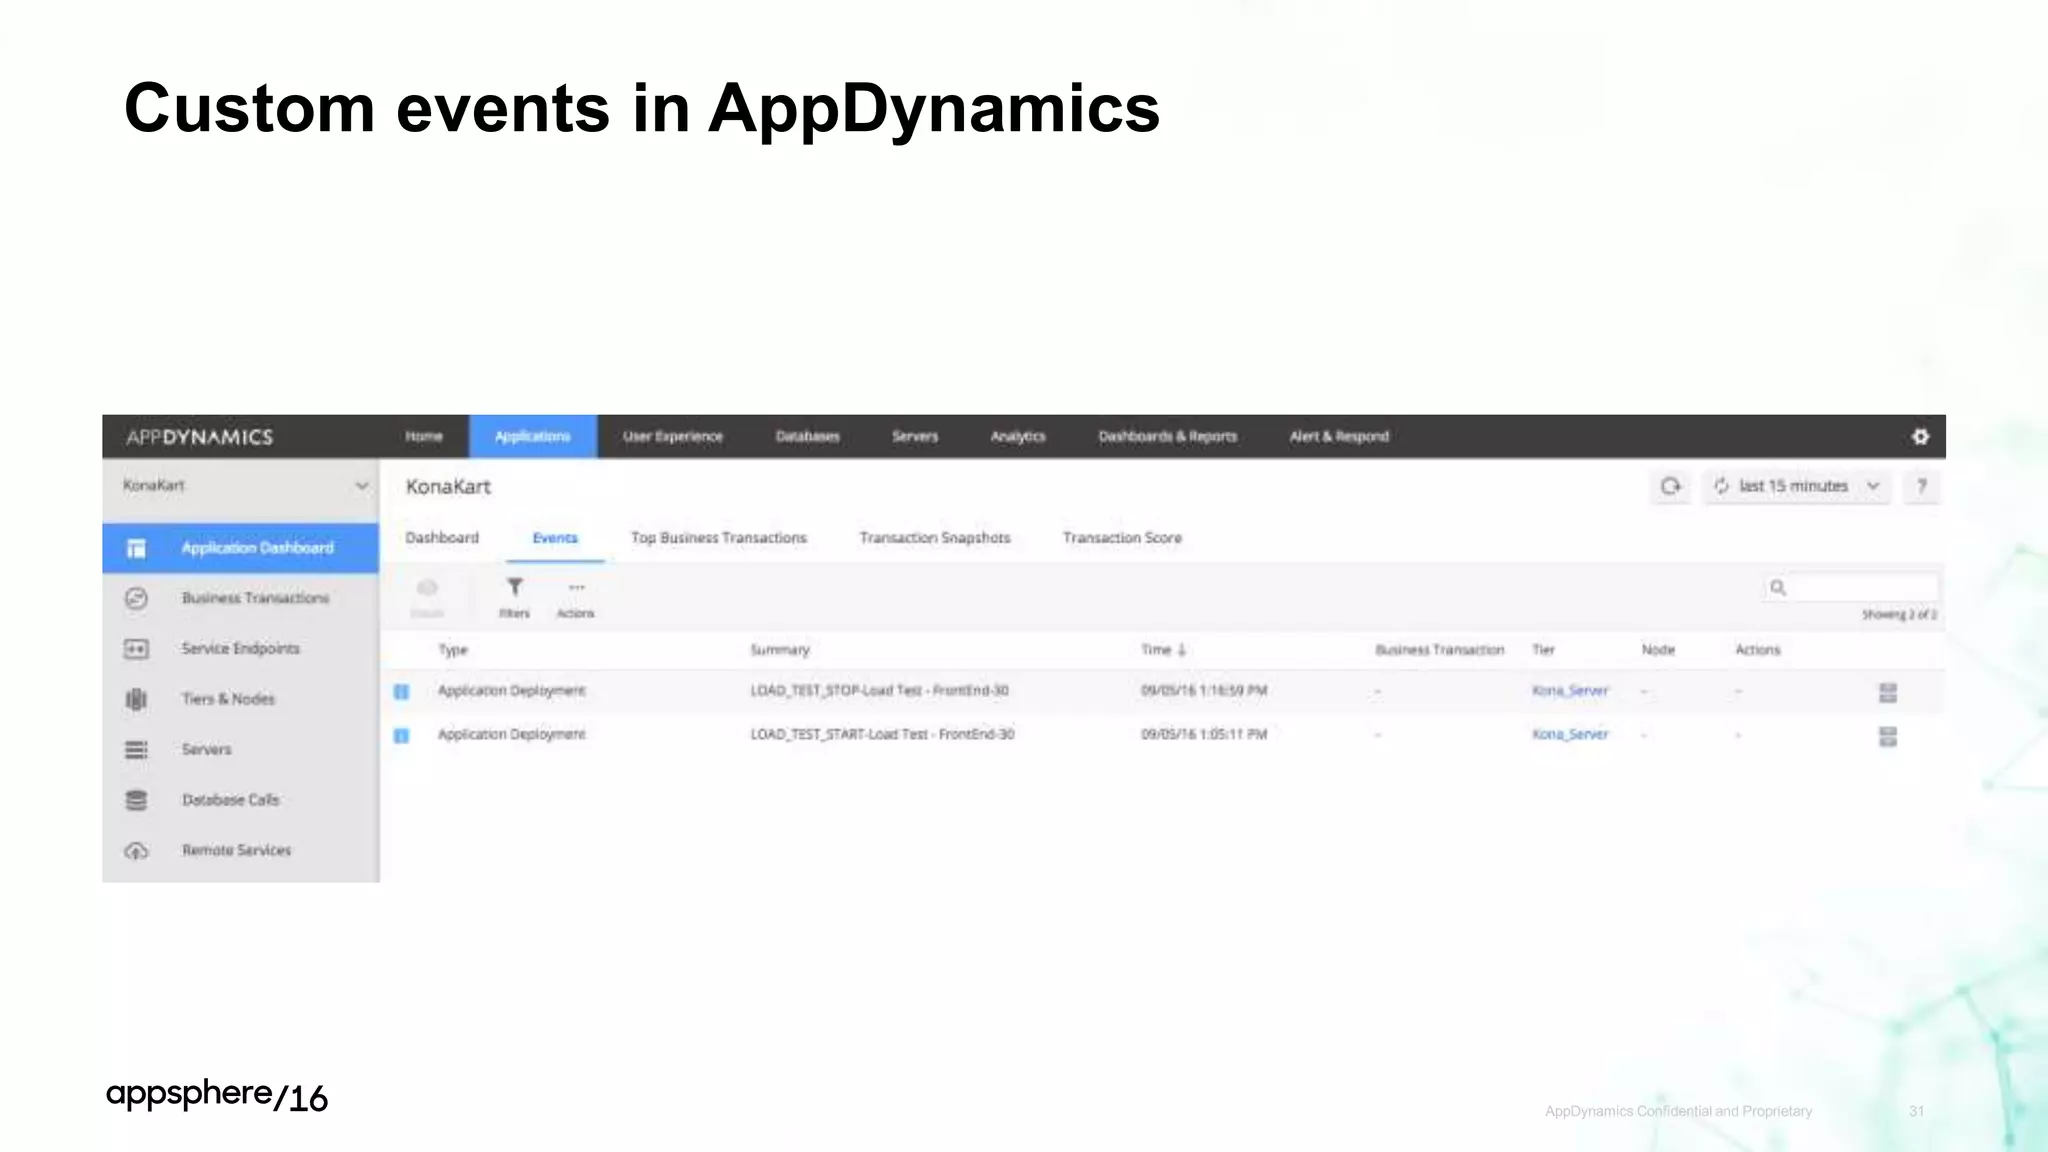Open Remote Services in sidebar
Screen dimensions: 2048x1152
point(236,851)
